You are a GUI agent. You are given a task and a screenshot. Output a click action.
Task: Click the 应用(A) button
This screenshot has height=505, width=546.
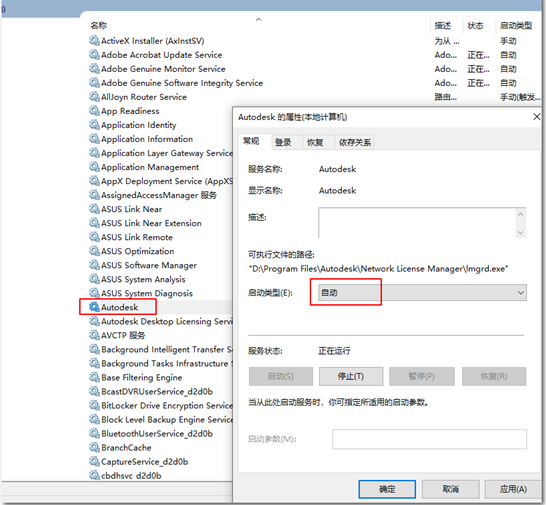514,489
